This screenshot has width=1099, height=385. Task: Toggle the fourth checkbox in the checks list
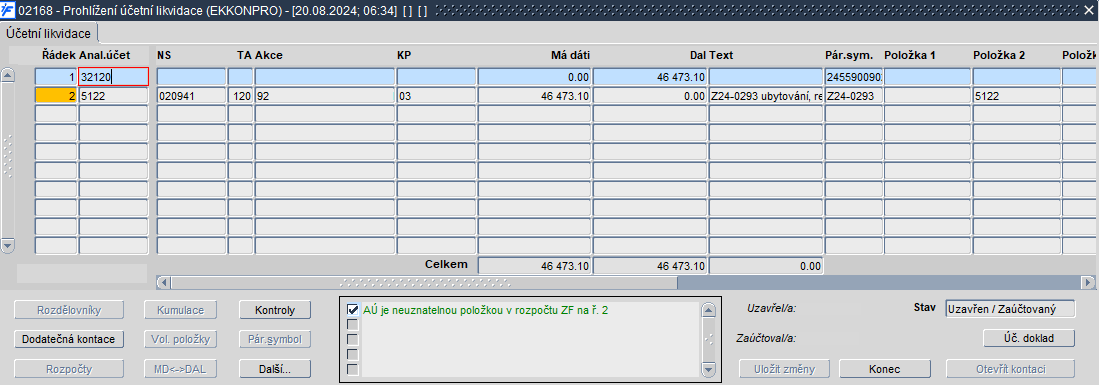pos(353,354)
